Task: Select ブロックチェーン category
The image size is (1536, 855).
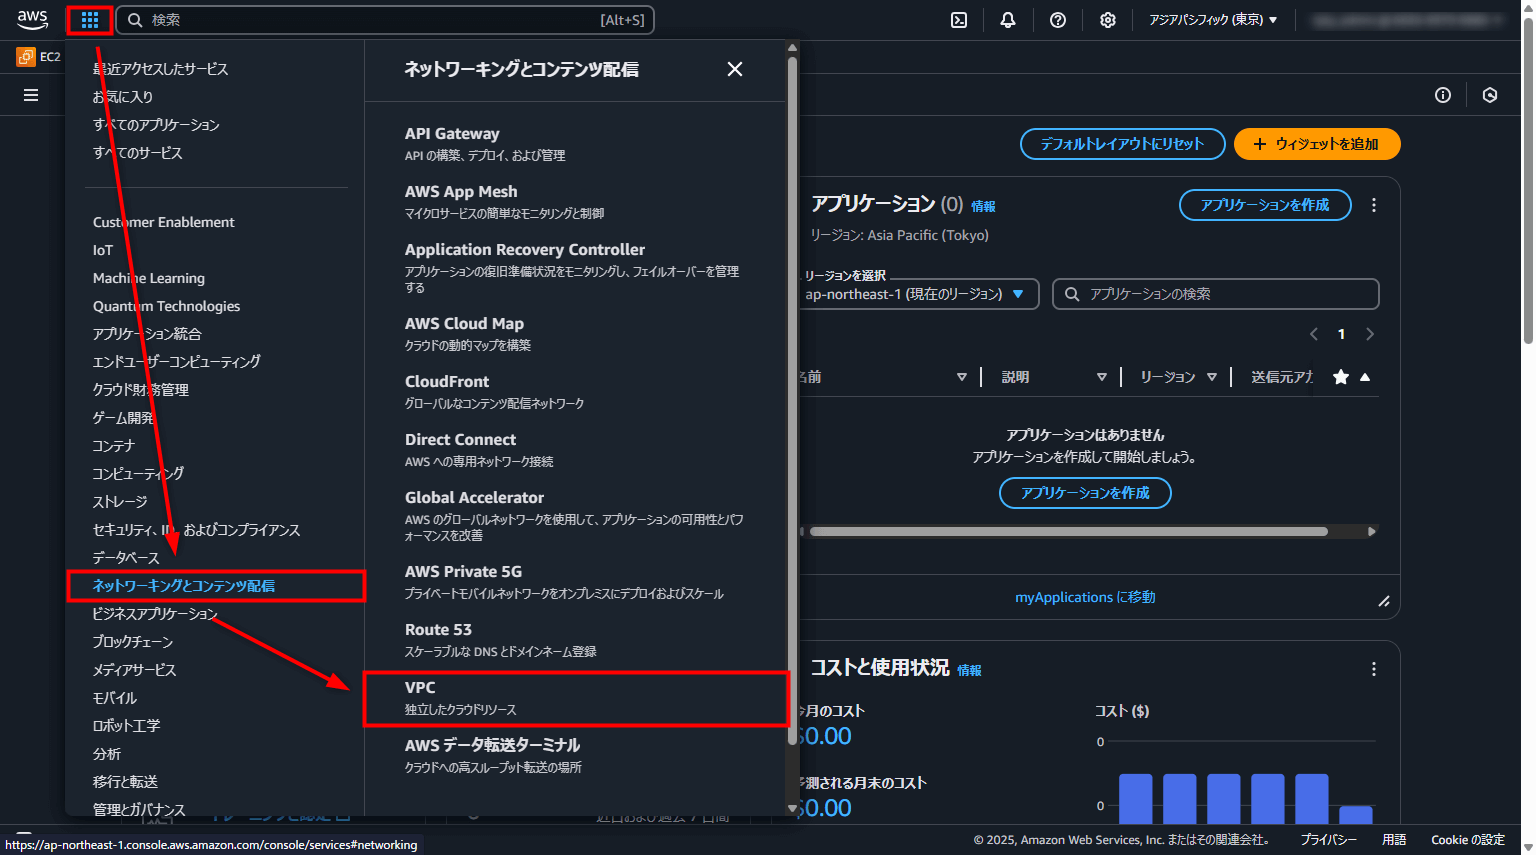Action: click(x=133, y=642)
